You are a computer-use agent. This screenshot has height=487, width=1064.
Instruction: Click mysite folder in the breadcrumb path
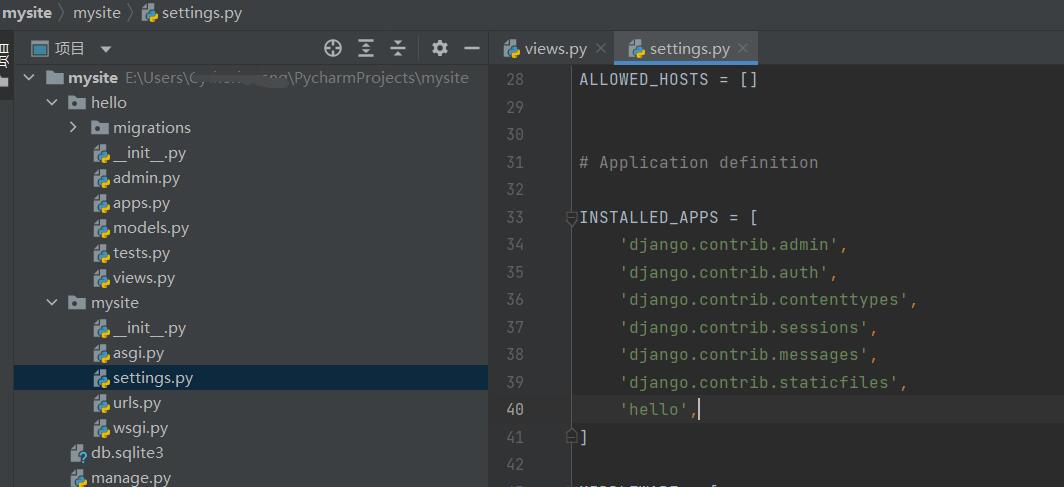click(97, 13)
